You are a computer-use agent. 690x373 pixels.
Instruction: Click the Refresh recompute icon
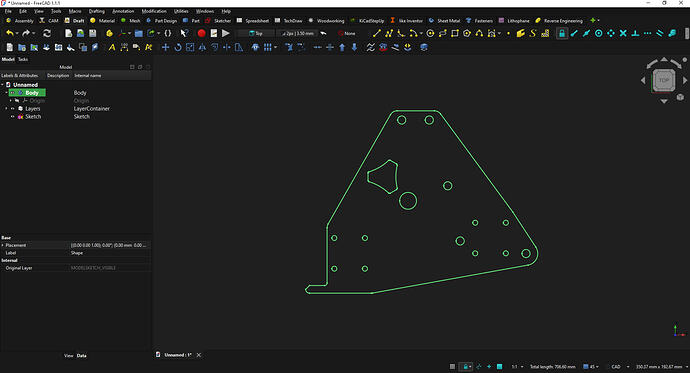point(47,33)
